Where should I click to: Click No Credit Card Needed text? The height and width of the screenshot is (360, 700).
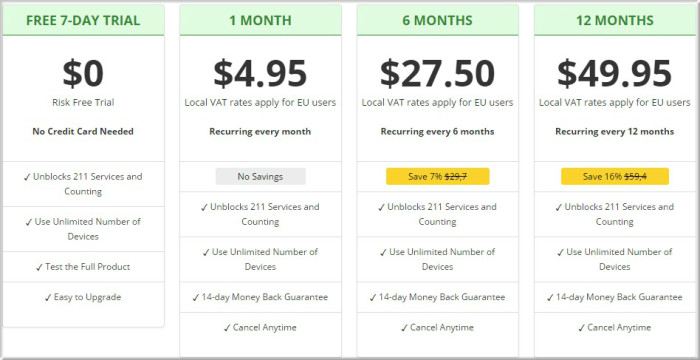coord(83,131)
